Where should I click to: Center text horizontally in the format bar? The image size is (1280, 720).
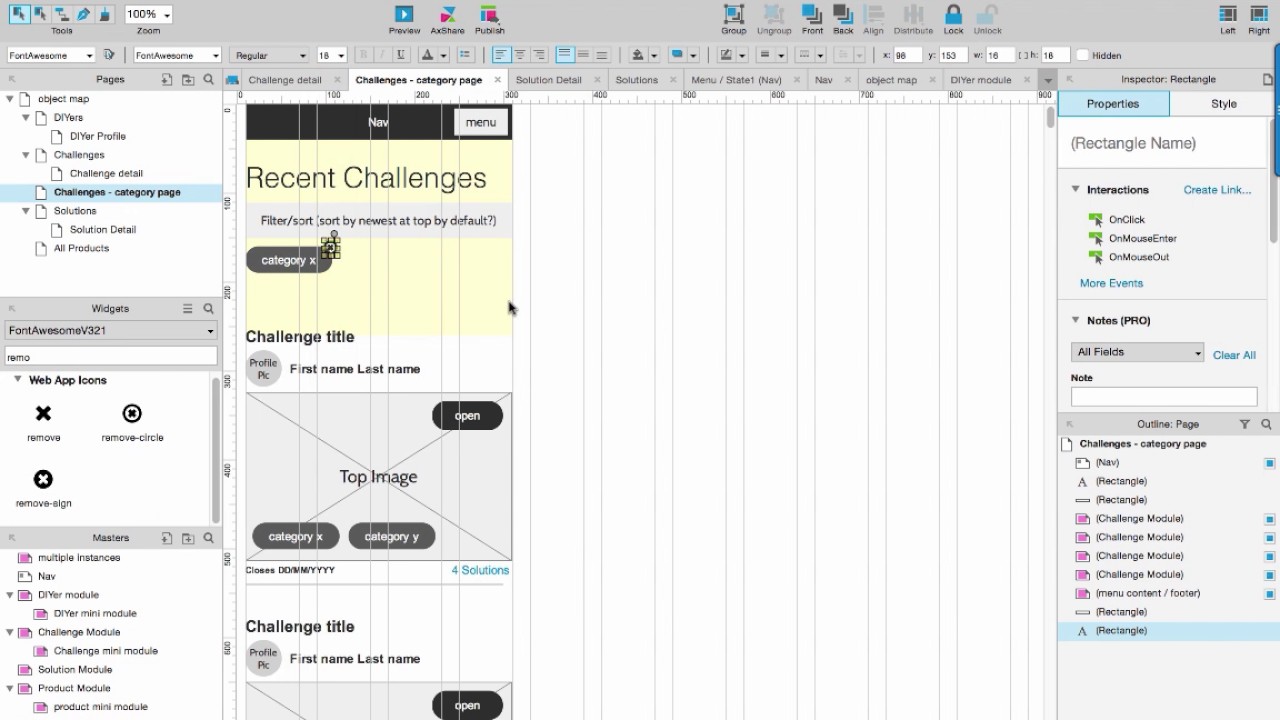520,55
